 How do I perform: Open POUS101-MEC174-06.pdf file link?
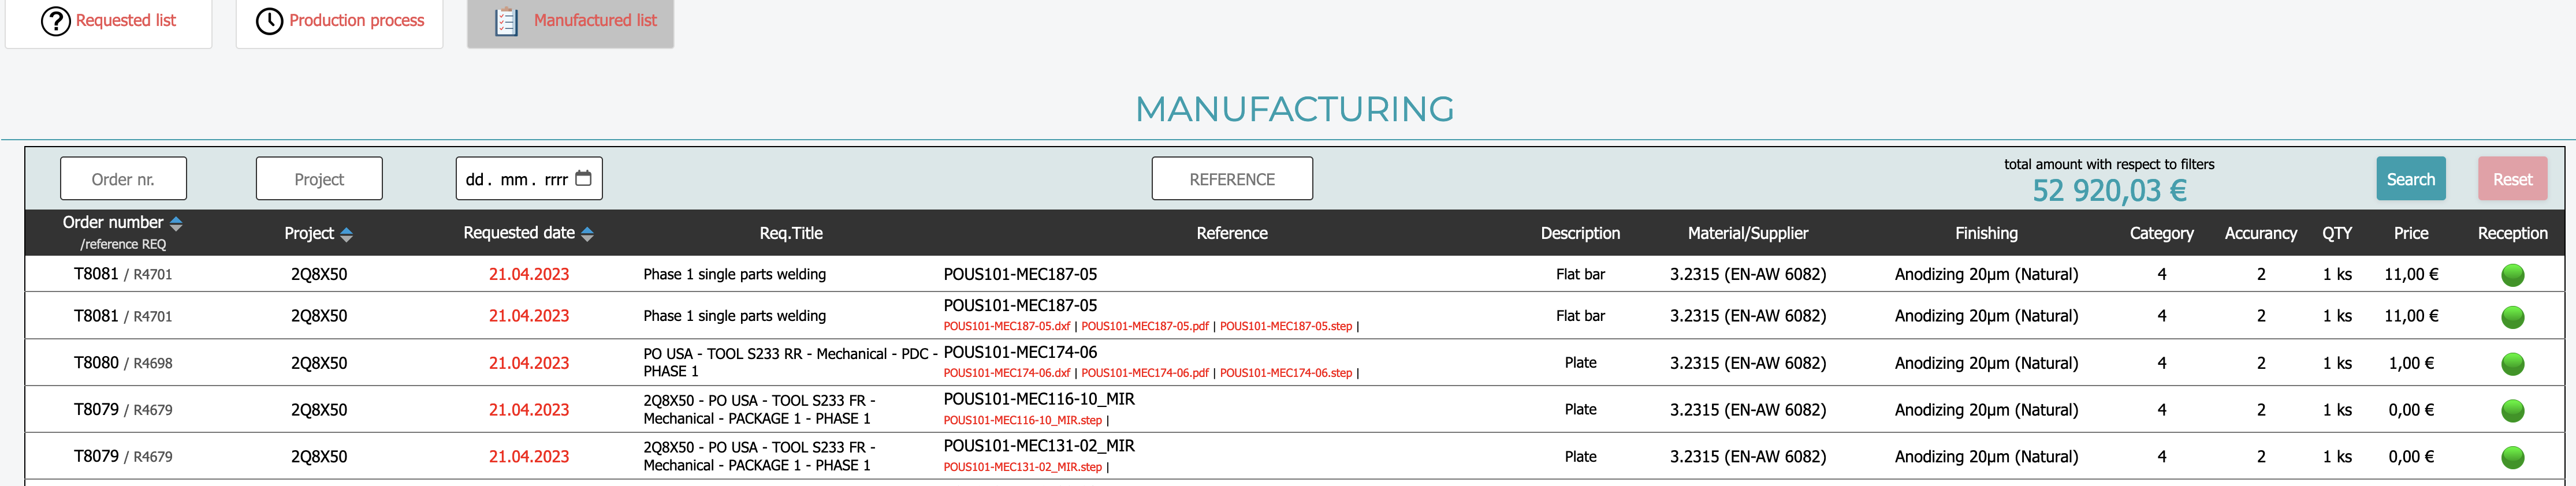coord(1144,374)
